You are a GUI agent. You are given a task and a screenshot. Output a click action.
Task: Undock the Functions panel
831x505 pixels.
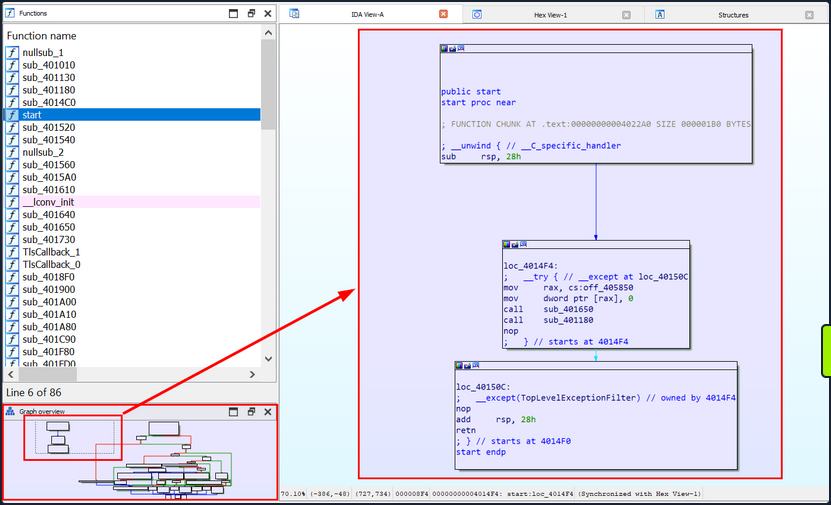click(x=251, y=13)
